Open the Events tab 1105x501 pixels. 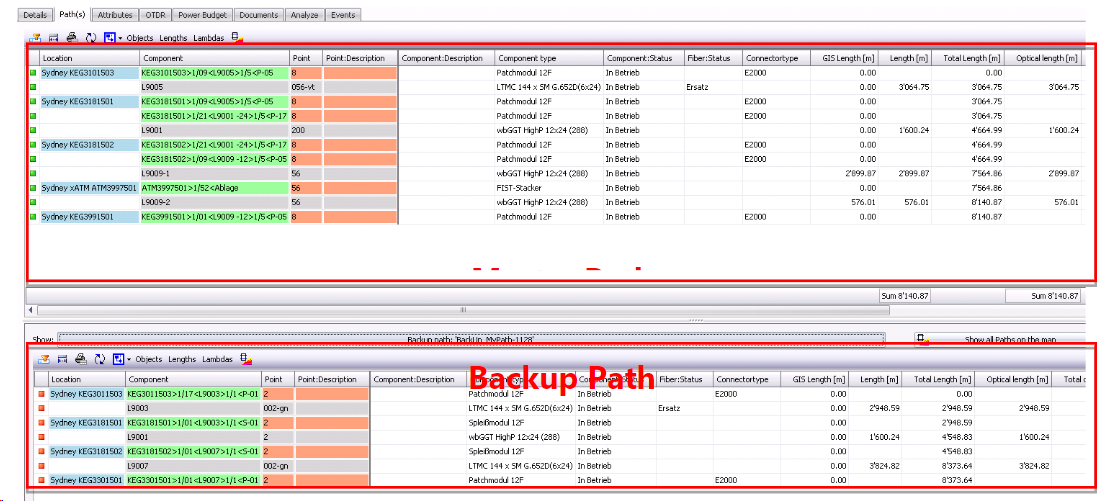[x=345, y=14]
